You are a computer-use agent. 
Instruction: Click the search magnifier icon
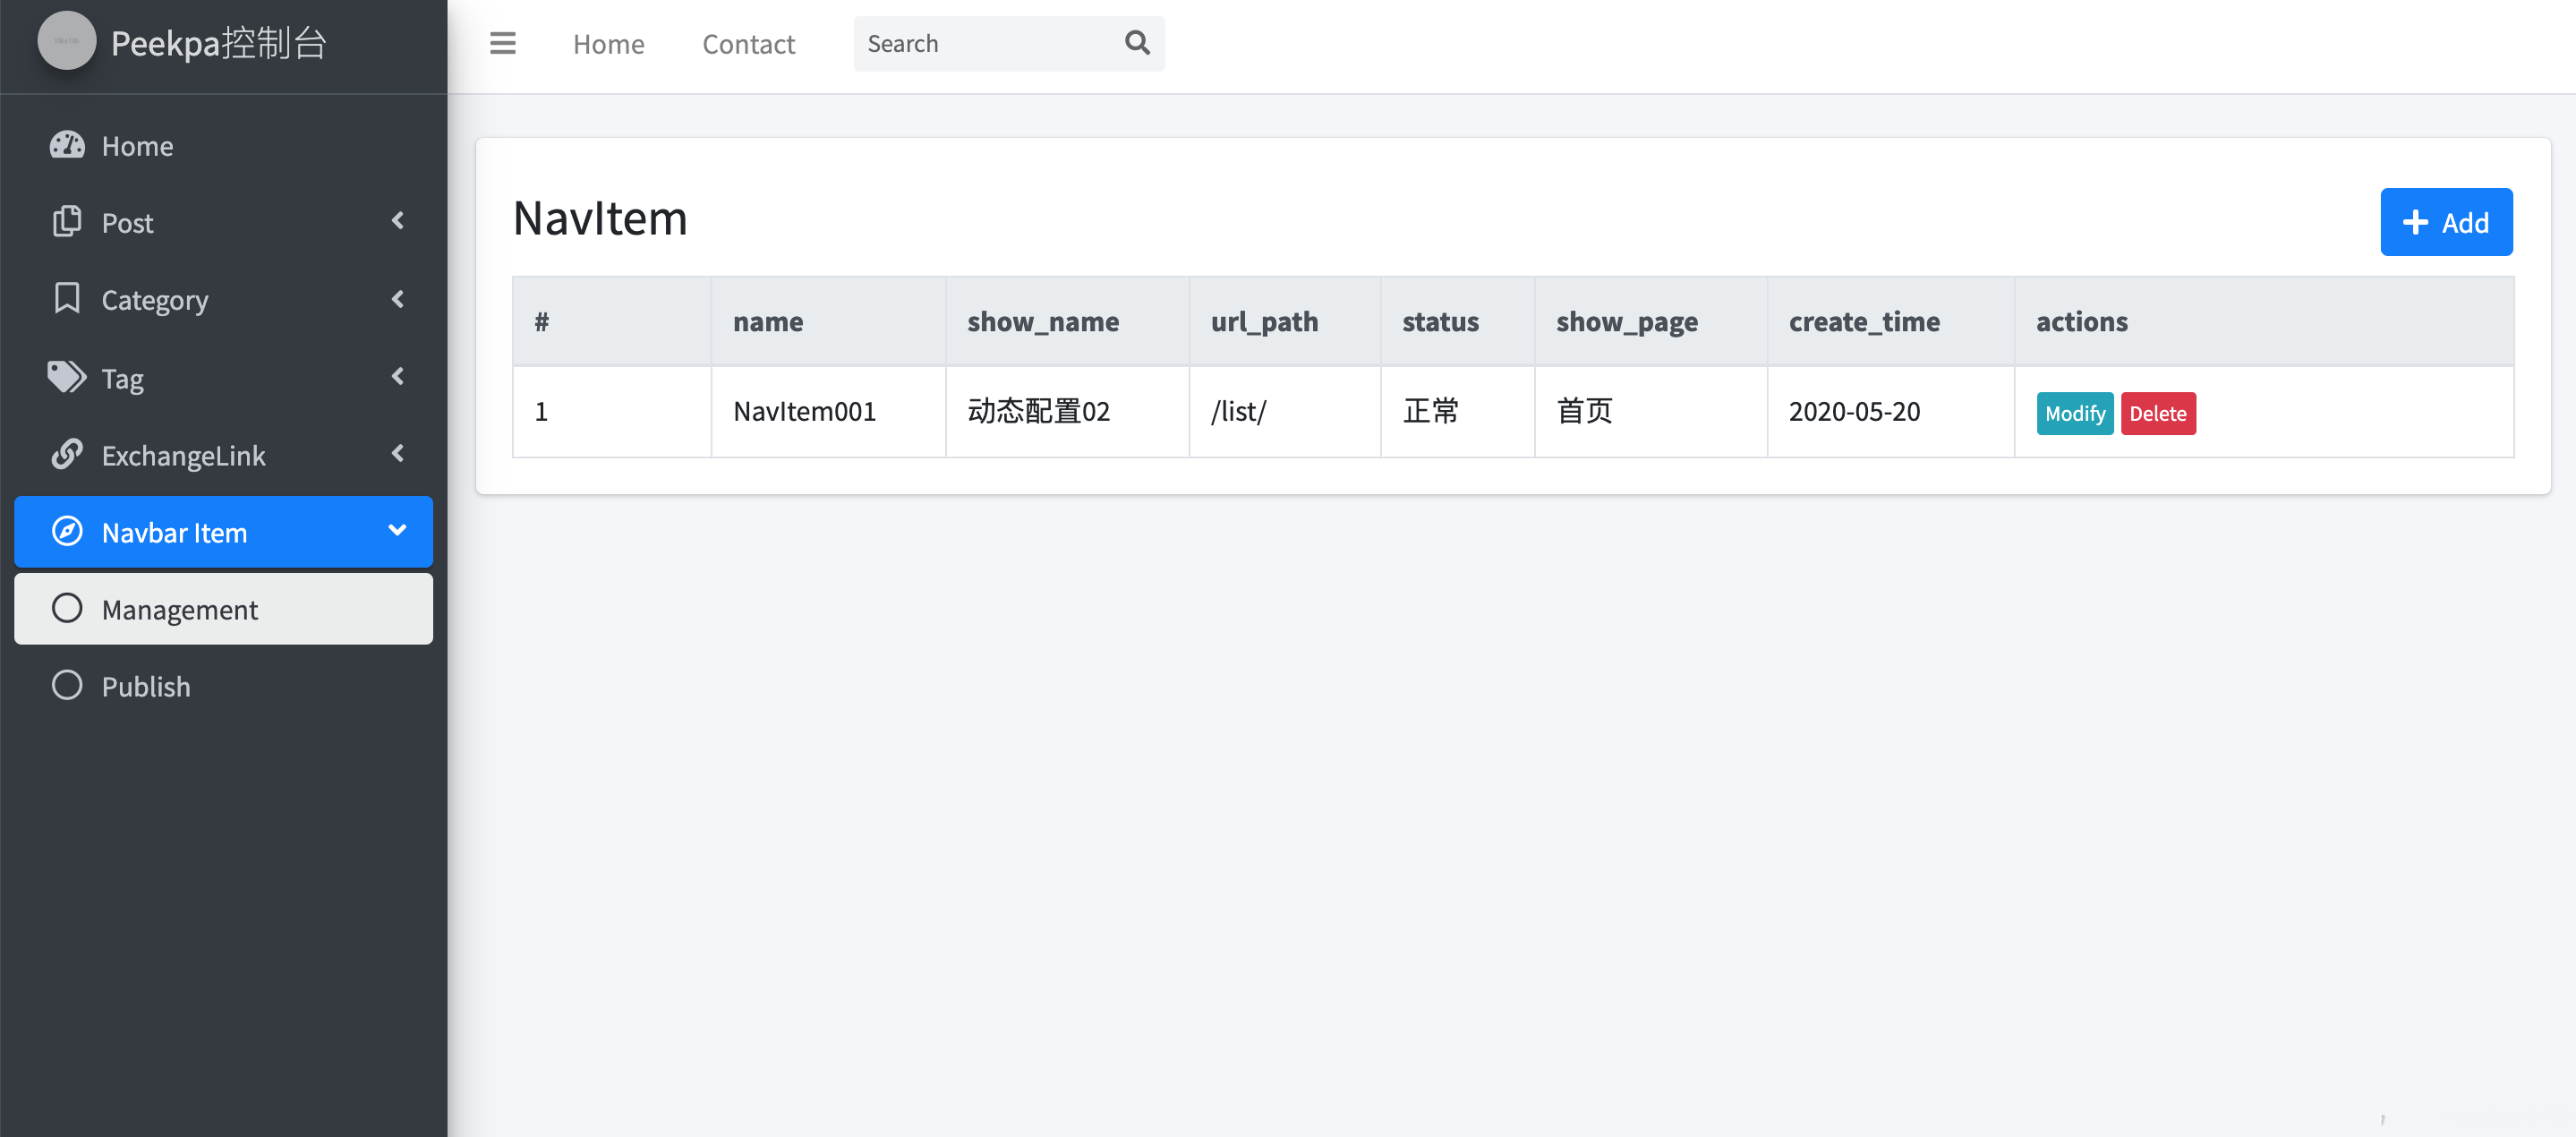pyautogui.click(x=1136, y=43)
